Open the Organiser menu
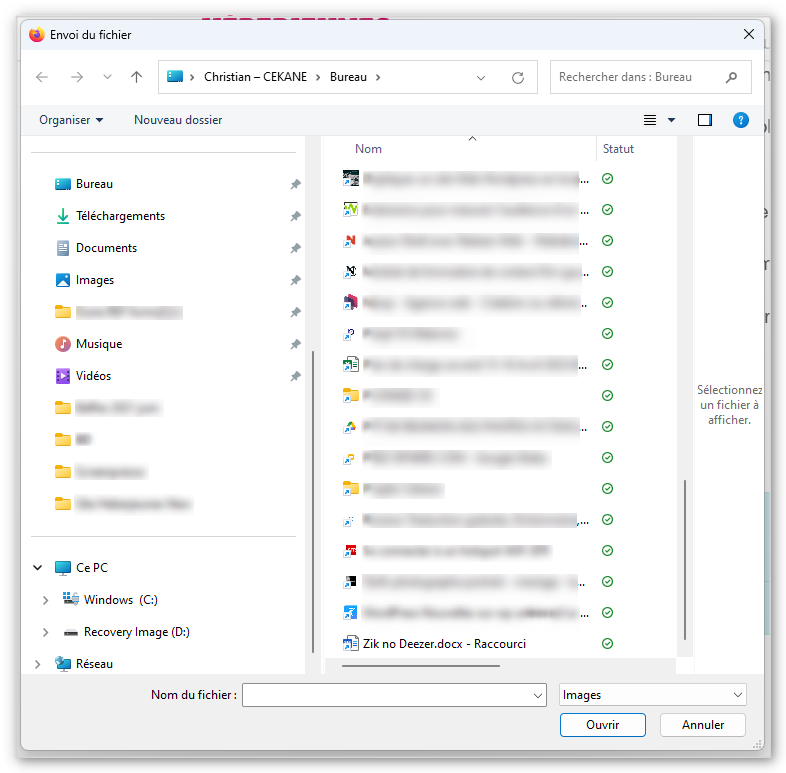786x773 pixels. (x=71, y=120)
